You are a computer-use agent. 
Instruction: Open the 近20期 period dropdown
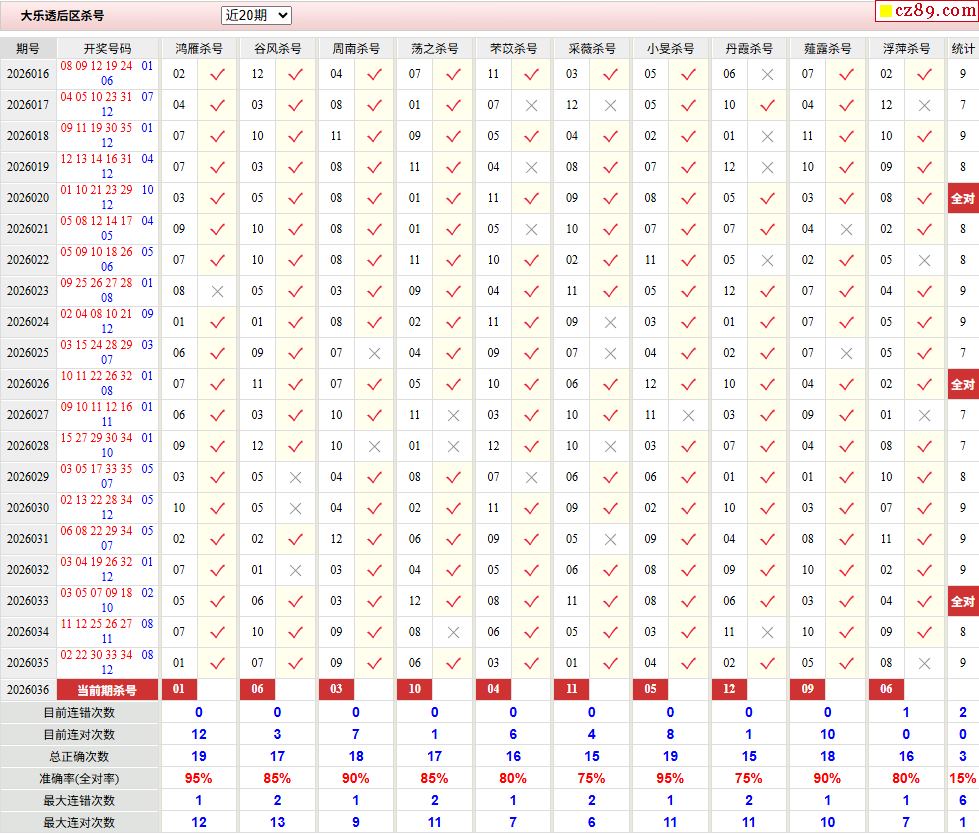point(255,15)
